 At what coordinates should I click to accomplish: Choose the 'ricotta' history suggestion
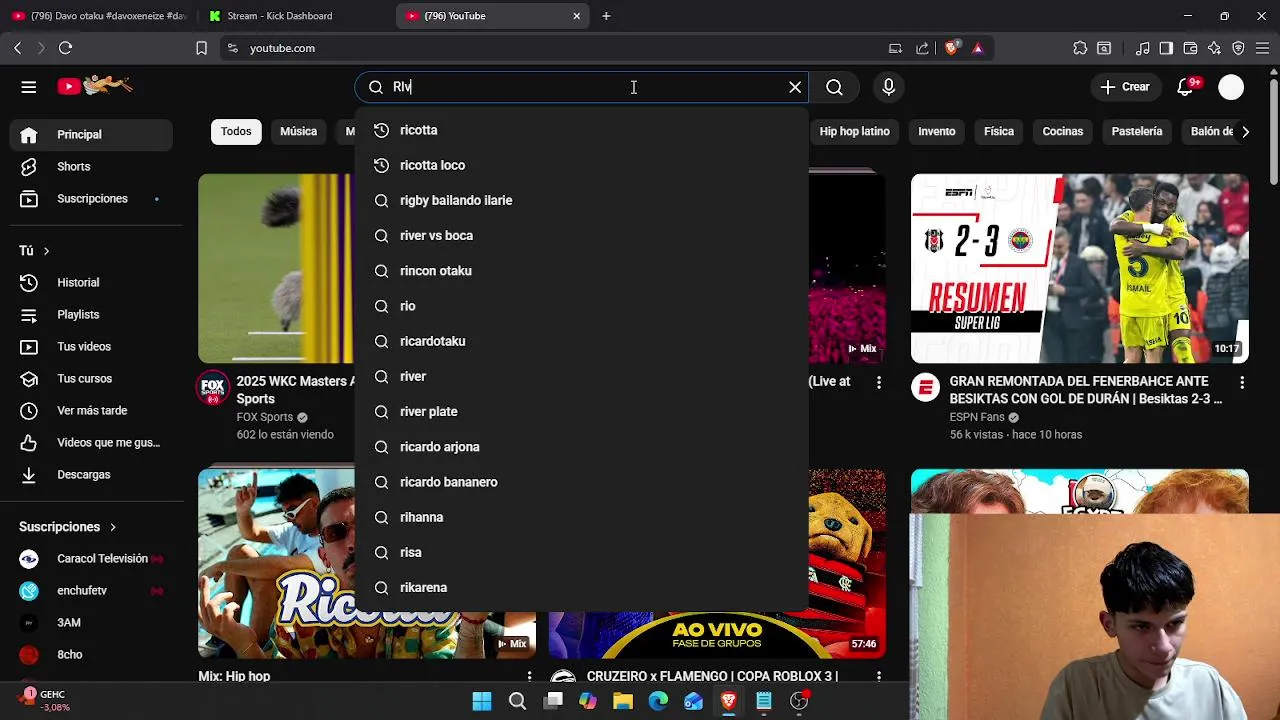(x=581, y=130)
